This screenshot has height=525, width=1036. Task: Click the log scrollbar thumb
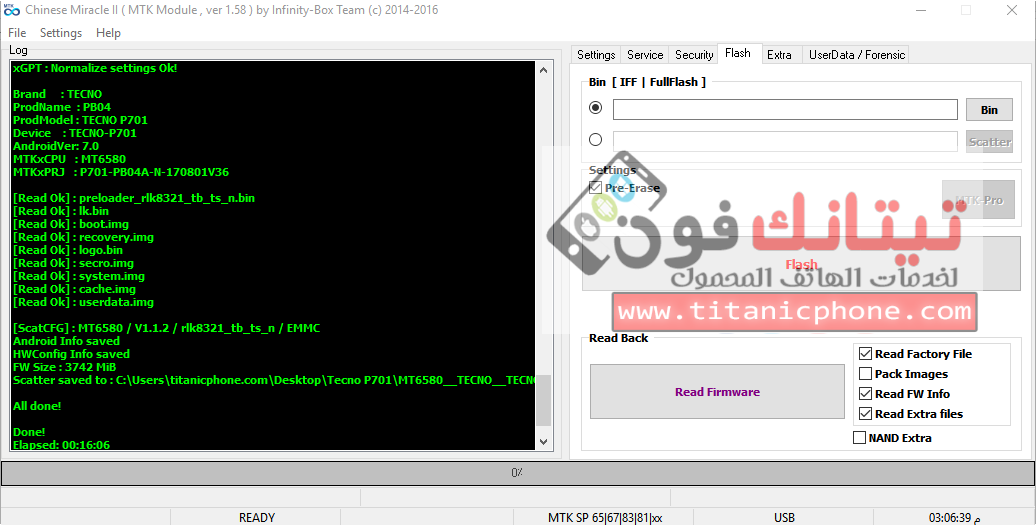click(x=543, y=400)
